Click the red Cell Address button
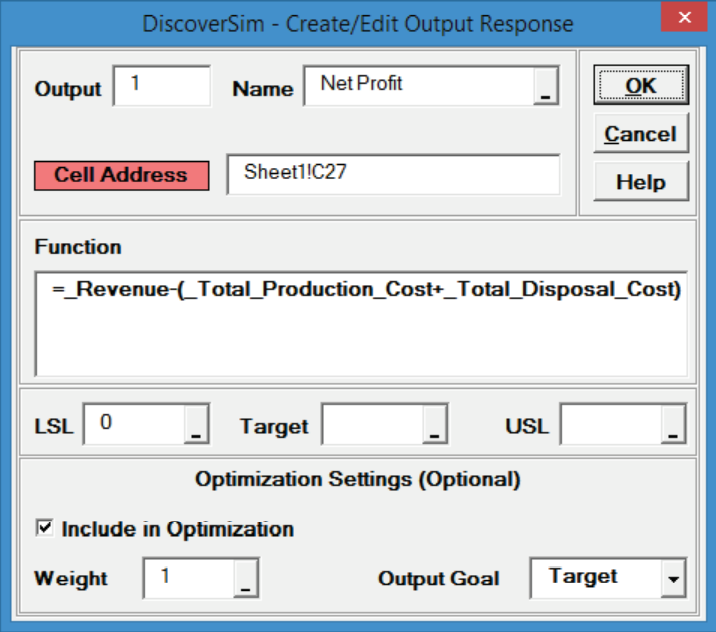Viewport: 716px width, 632px height. [x=121, y=175]
